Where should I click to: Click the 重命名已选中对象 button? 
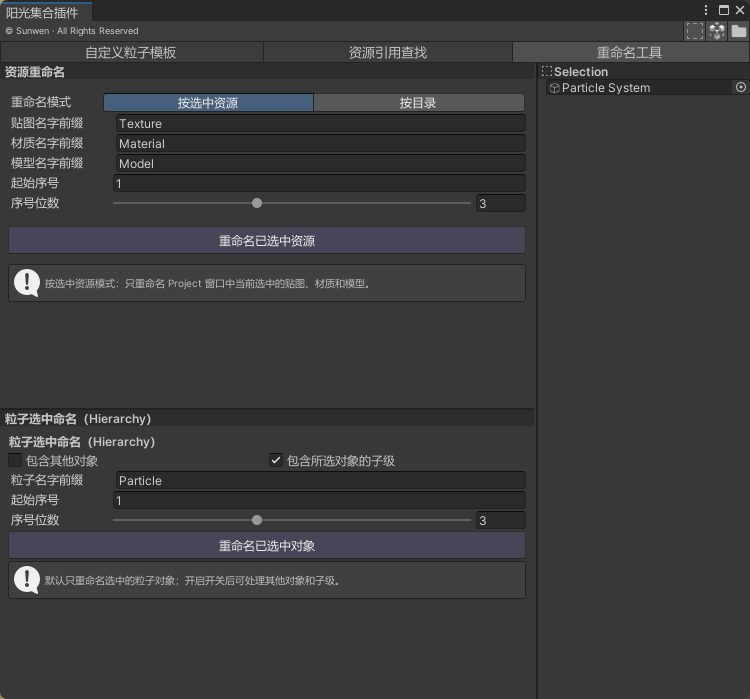[267, 545]
